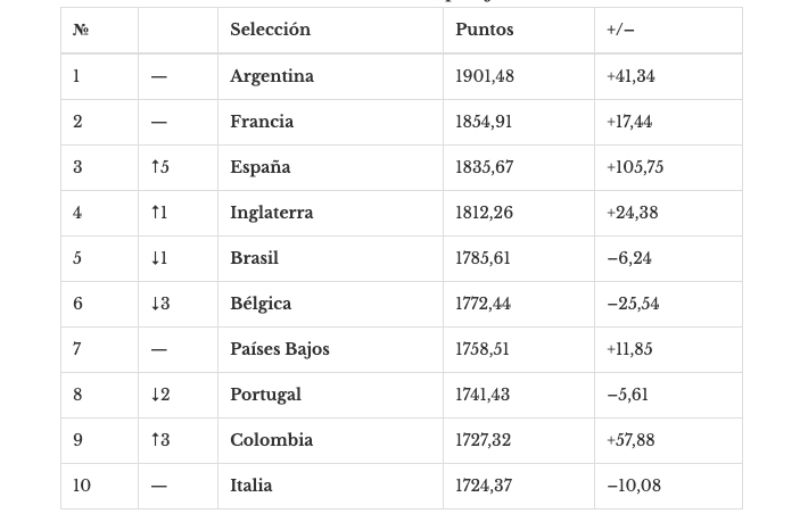Click the +105,75 change value
Viewport: 800px width, 522px height.
coord(635,167)
